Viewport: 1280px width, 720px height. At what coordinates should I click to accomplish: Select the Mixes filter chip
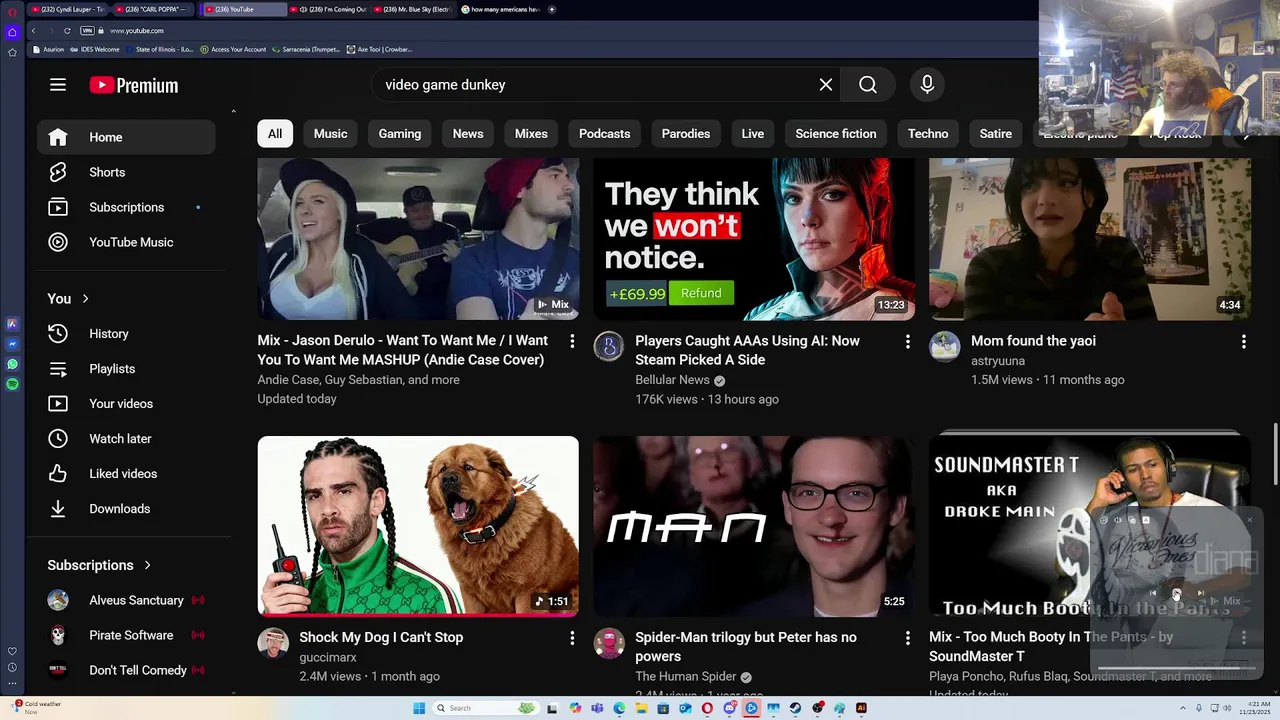tap(531, 134)
